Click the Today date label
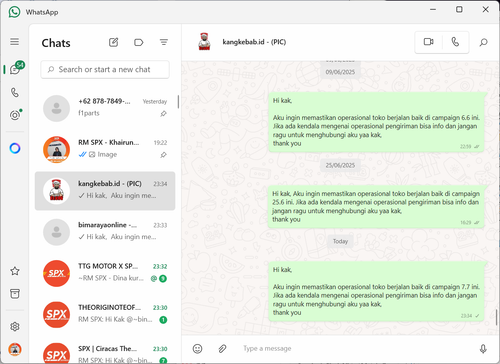This screenshot has height=364, width=500. click(x=340, y=241)
